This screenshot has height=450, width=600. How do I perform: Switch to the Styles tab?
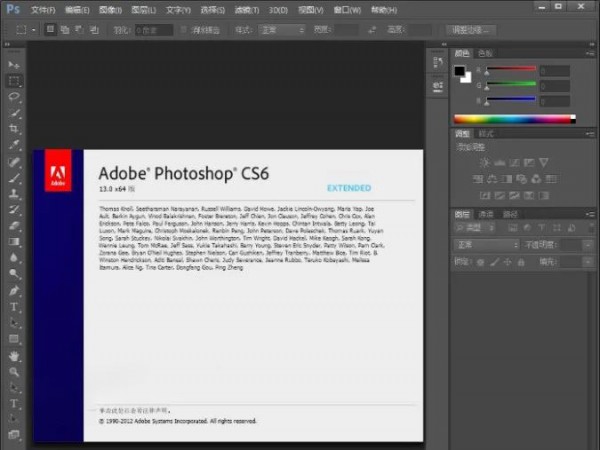486,134
